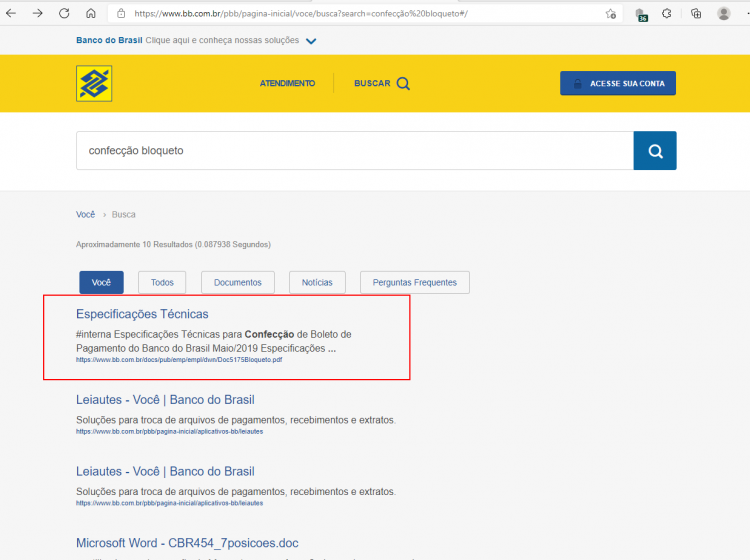
Task: Click the 'confecção bloqueto' search field
Action: pos(355,151)
